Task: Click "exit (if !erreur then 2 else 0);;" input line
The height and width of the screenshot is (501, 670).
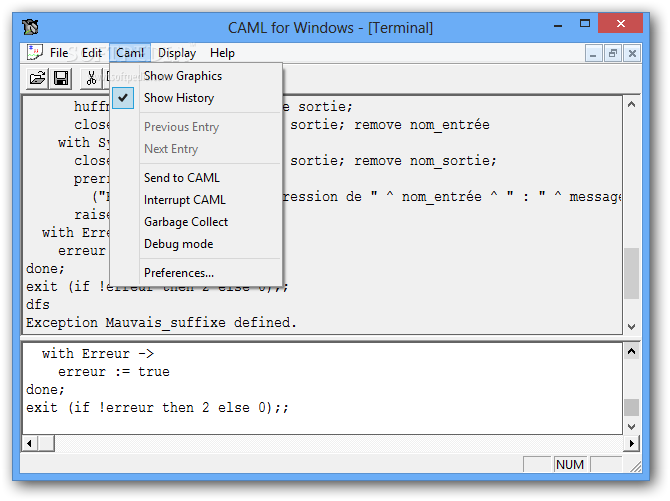Action: pyautogui.click(x=157, y=408)
